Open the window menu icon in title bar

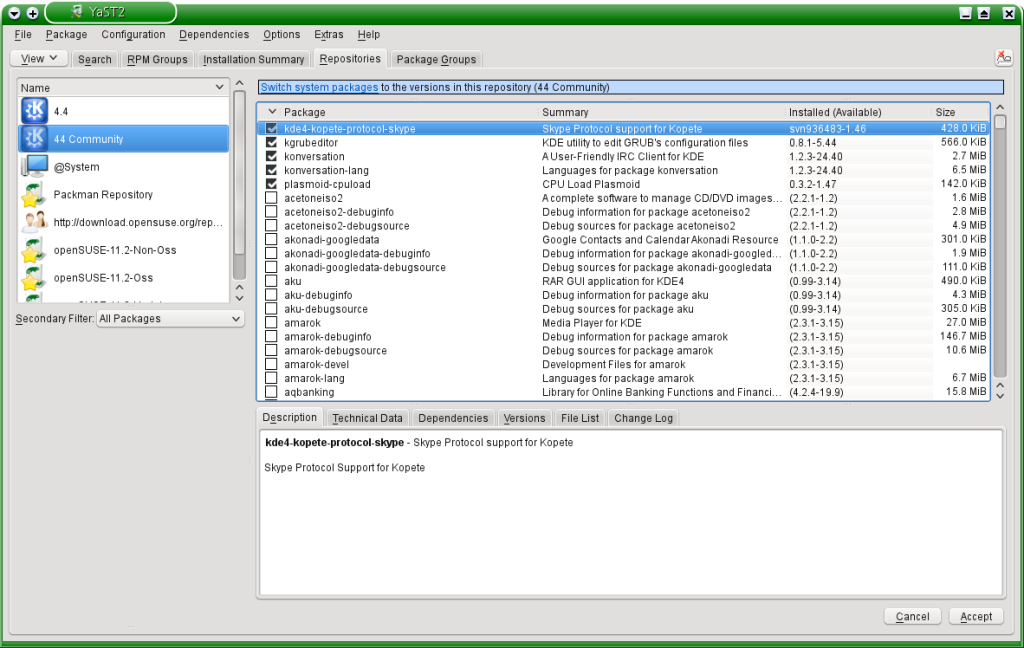click(x=14, y=12)
